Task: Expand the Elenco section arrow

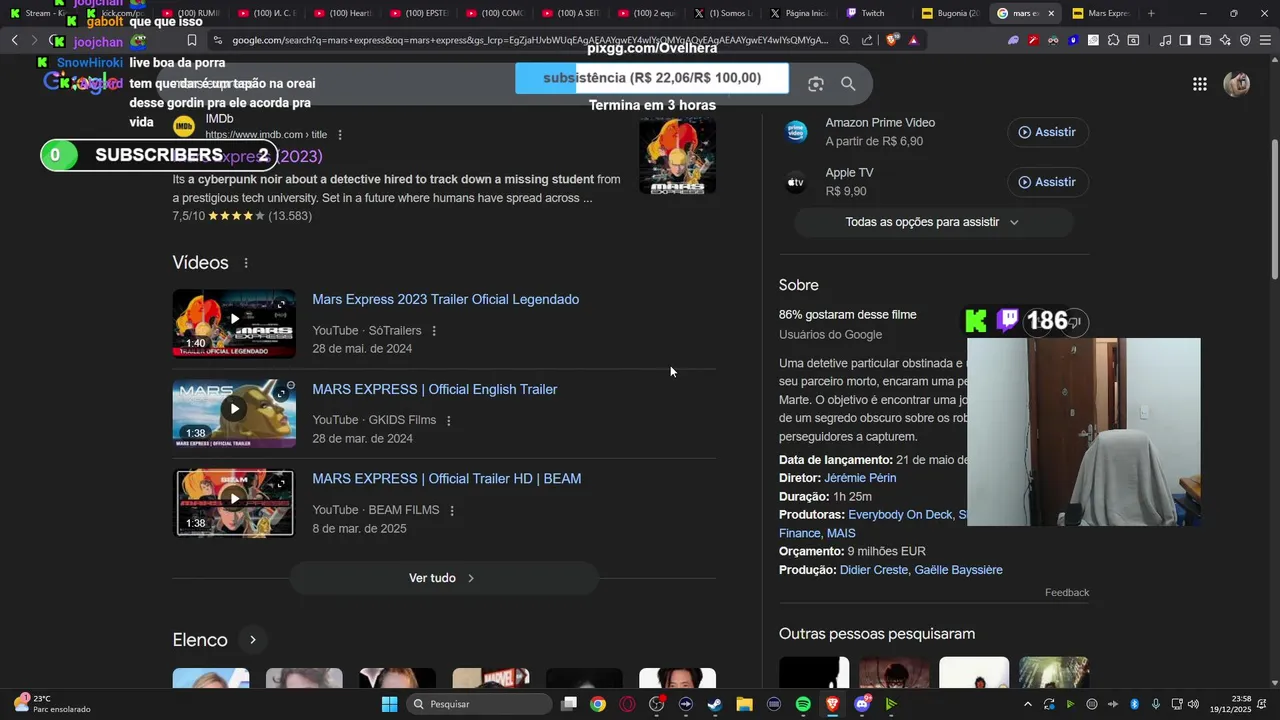Action: coord(253,640)
